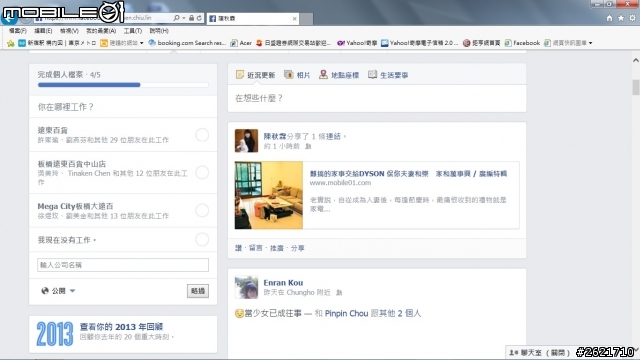
Task: Open the 檔案(F) menu
Action: pyautogui.click(x=18, y=31)
